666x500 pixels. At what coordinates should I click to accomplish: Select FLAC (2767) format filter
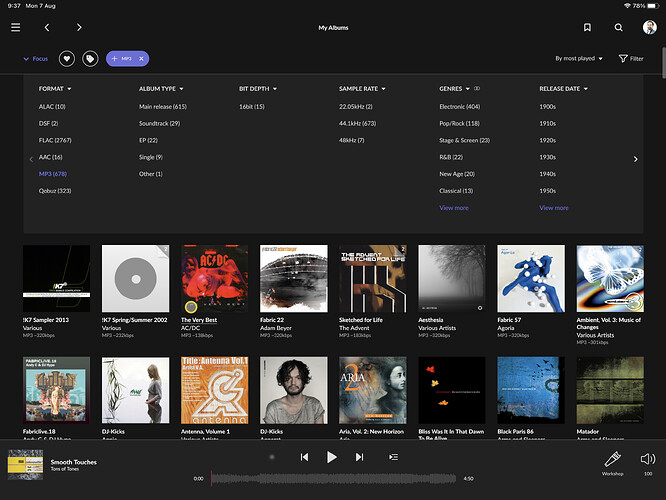(55, 140)
